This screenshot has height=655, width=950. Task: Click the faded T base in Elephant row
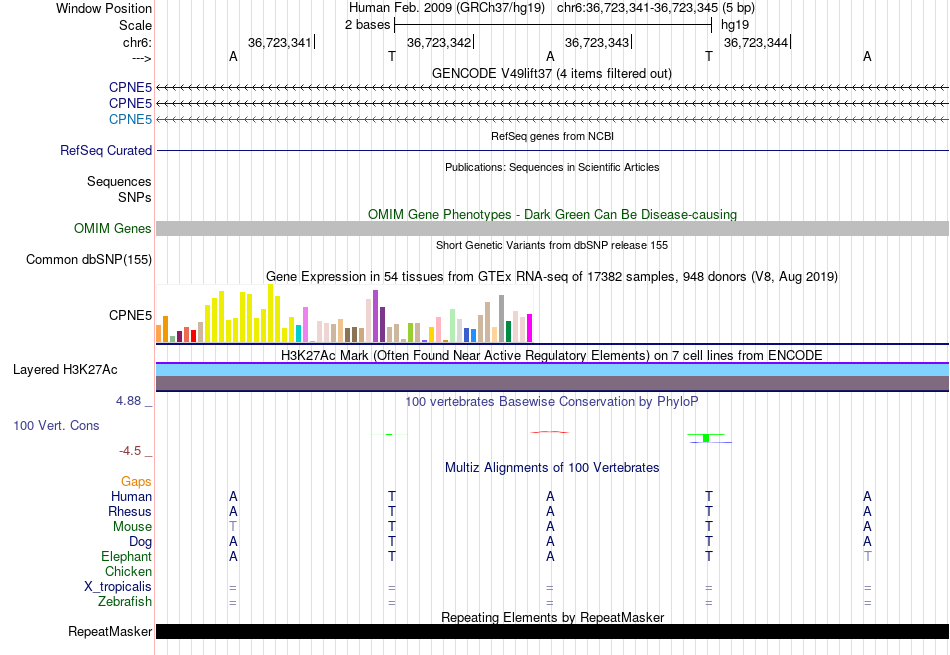point(868,556)
